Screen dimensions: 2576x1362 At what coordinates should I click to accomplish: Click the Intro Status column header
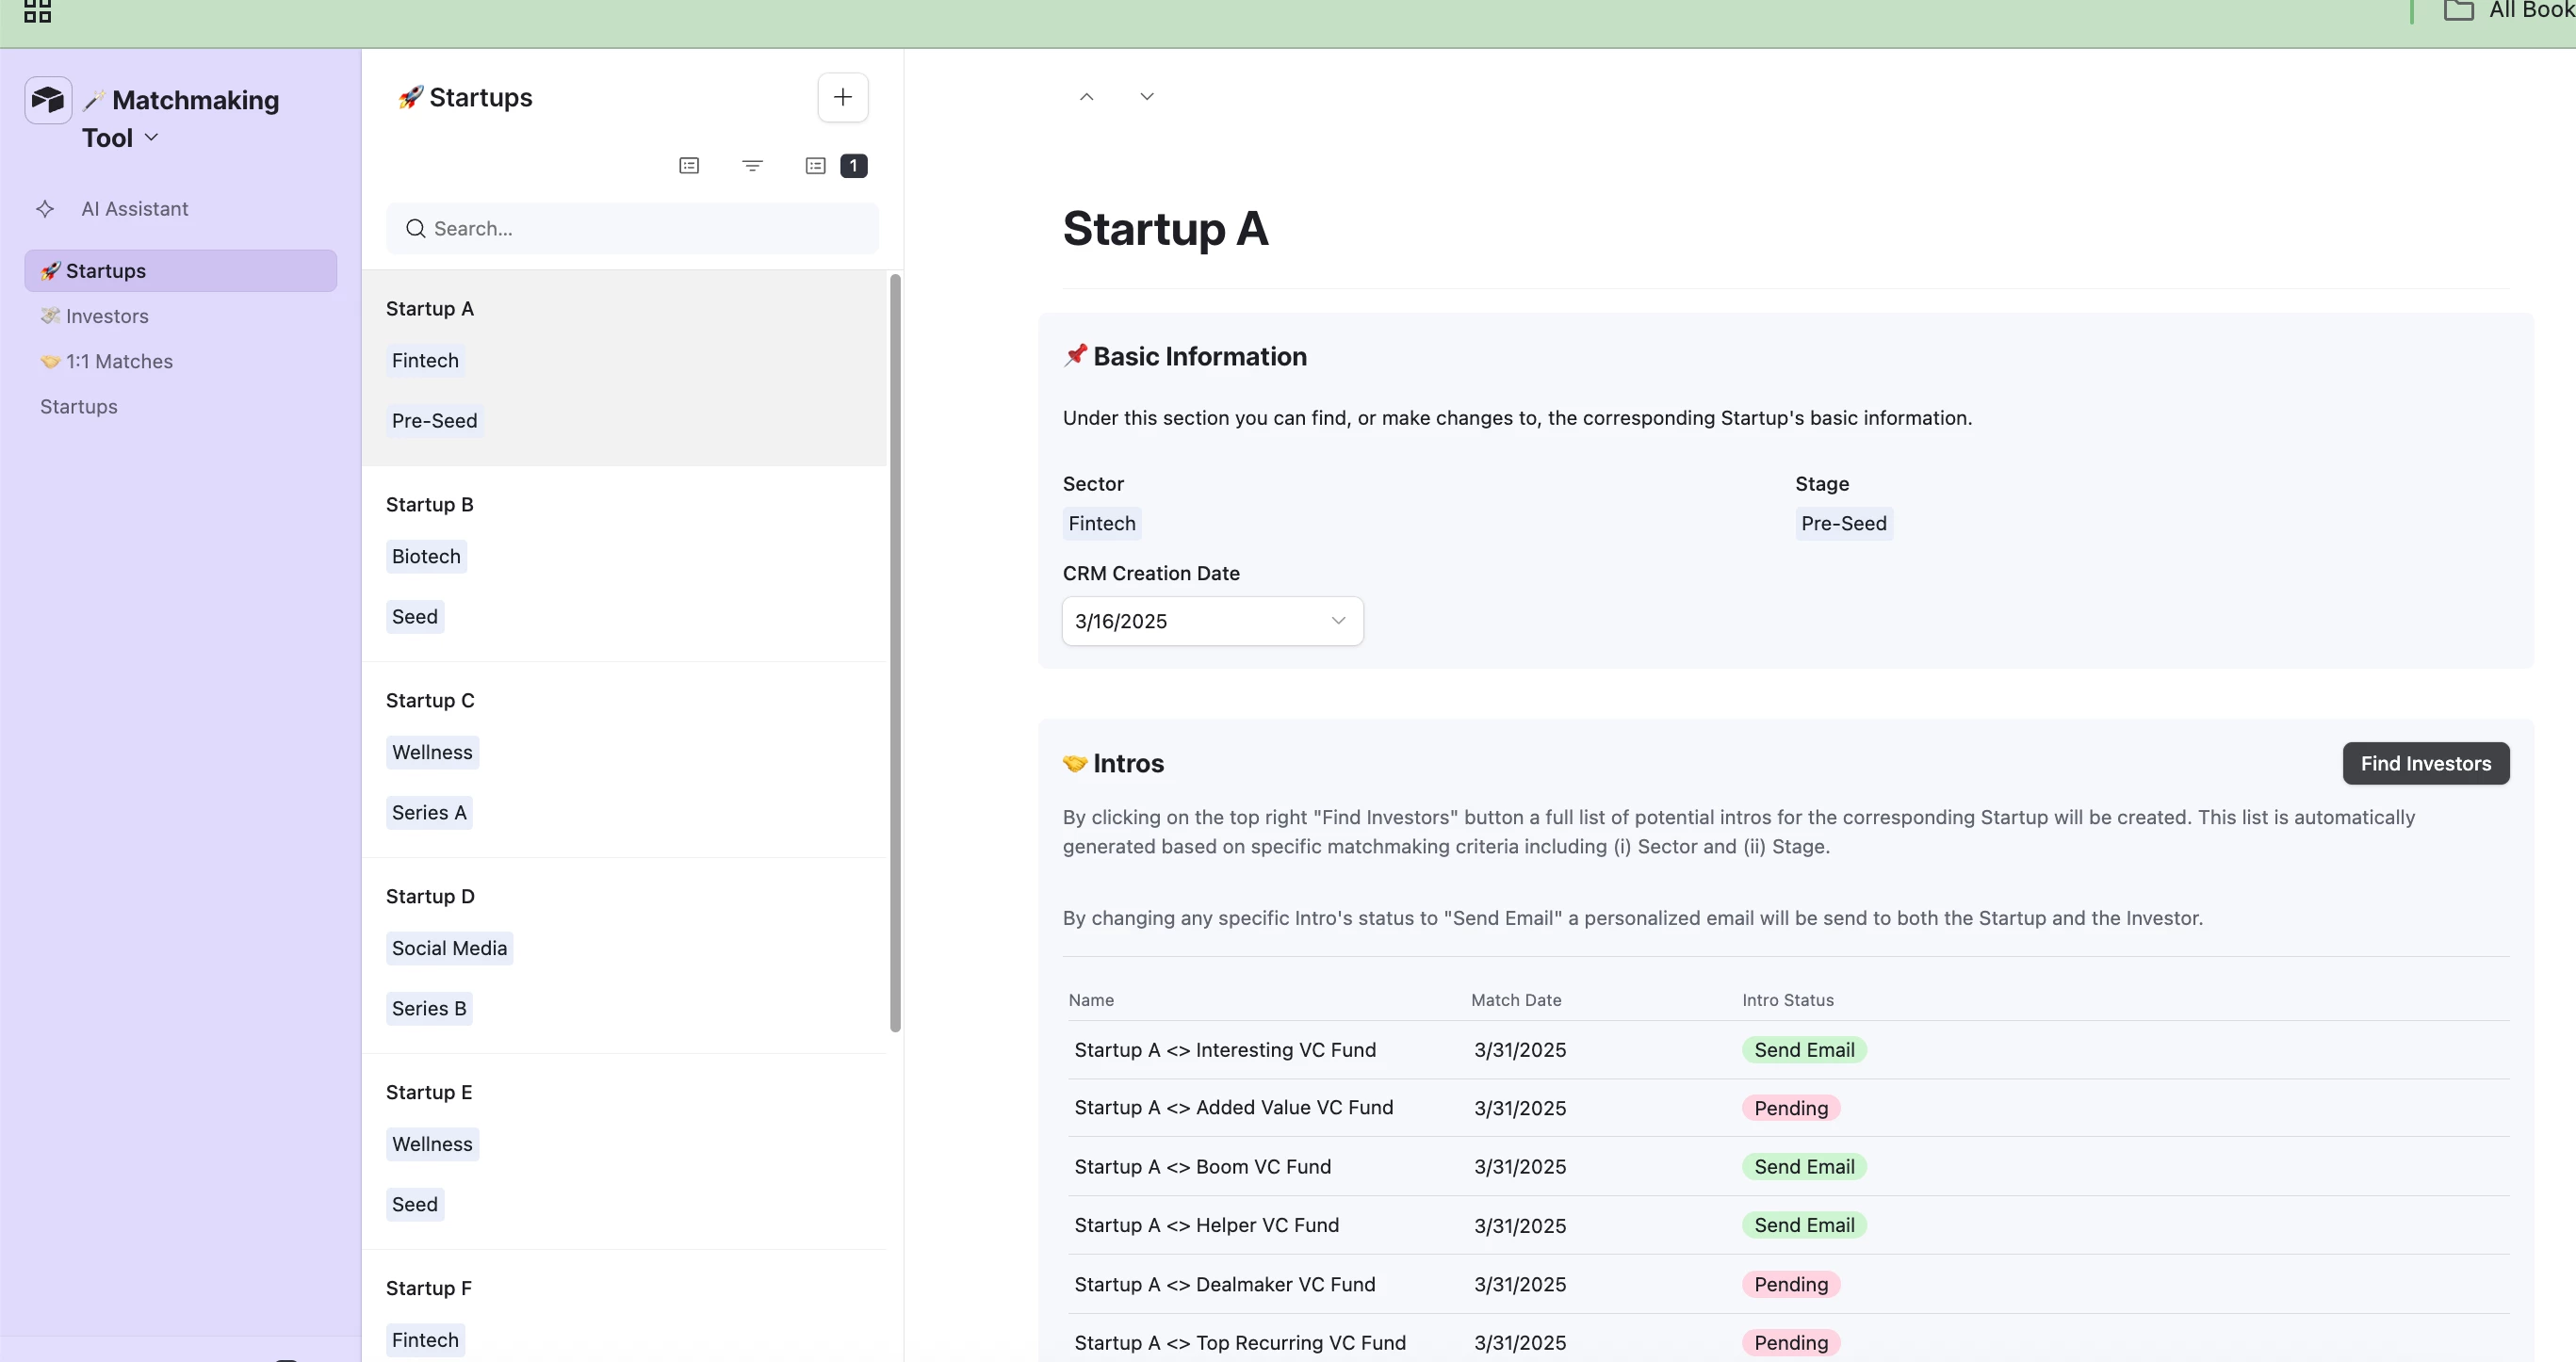1788,1000
